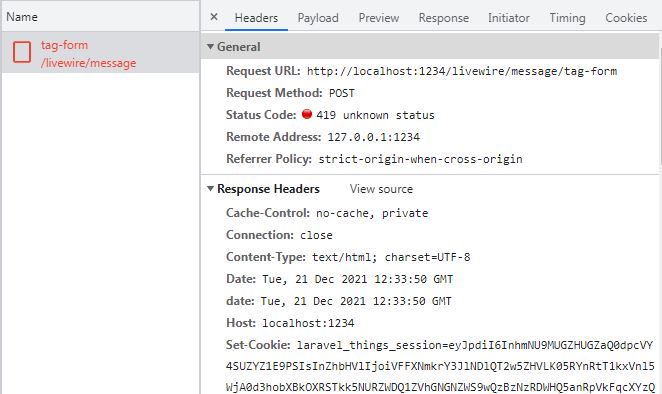Open the Payload tab
The image size is (662, 394).
(318, 18)
